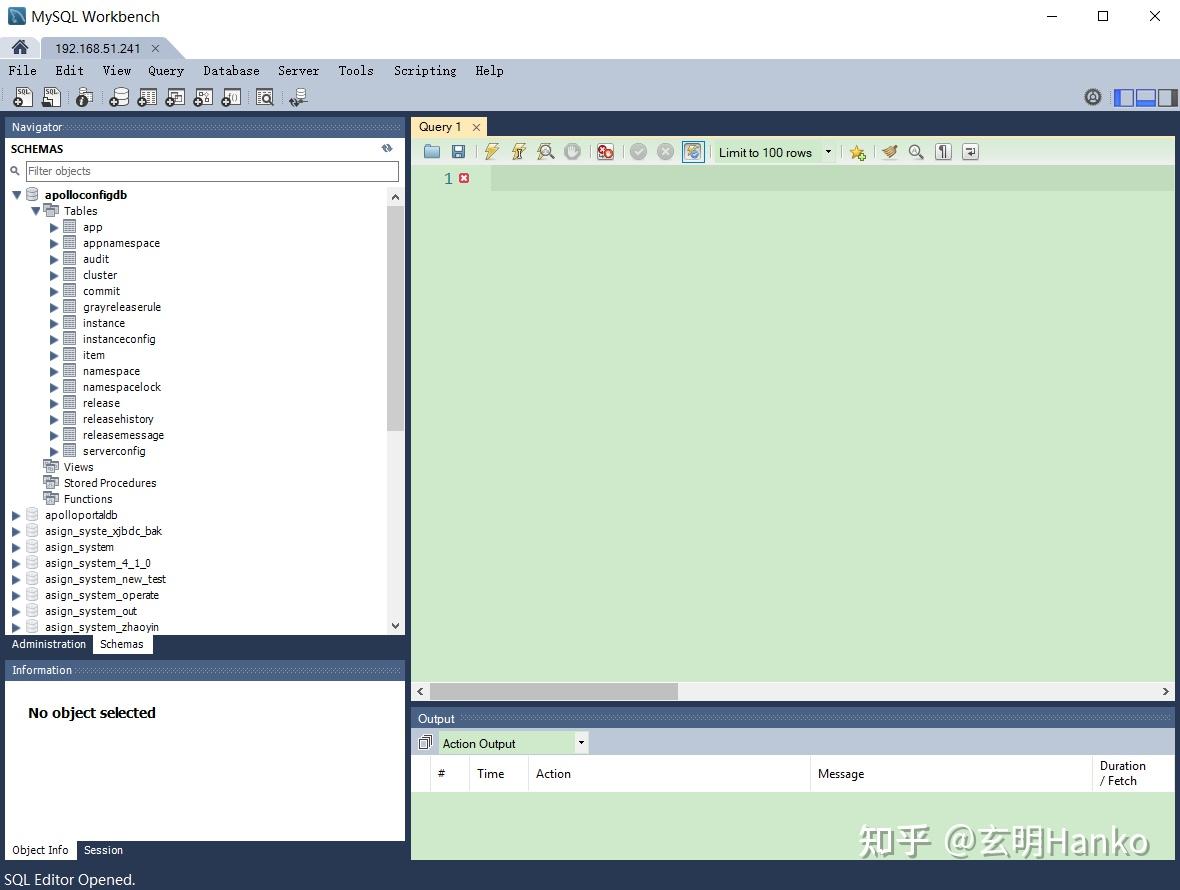Toggle autocommit mode

coord(693,152)
